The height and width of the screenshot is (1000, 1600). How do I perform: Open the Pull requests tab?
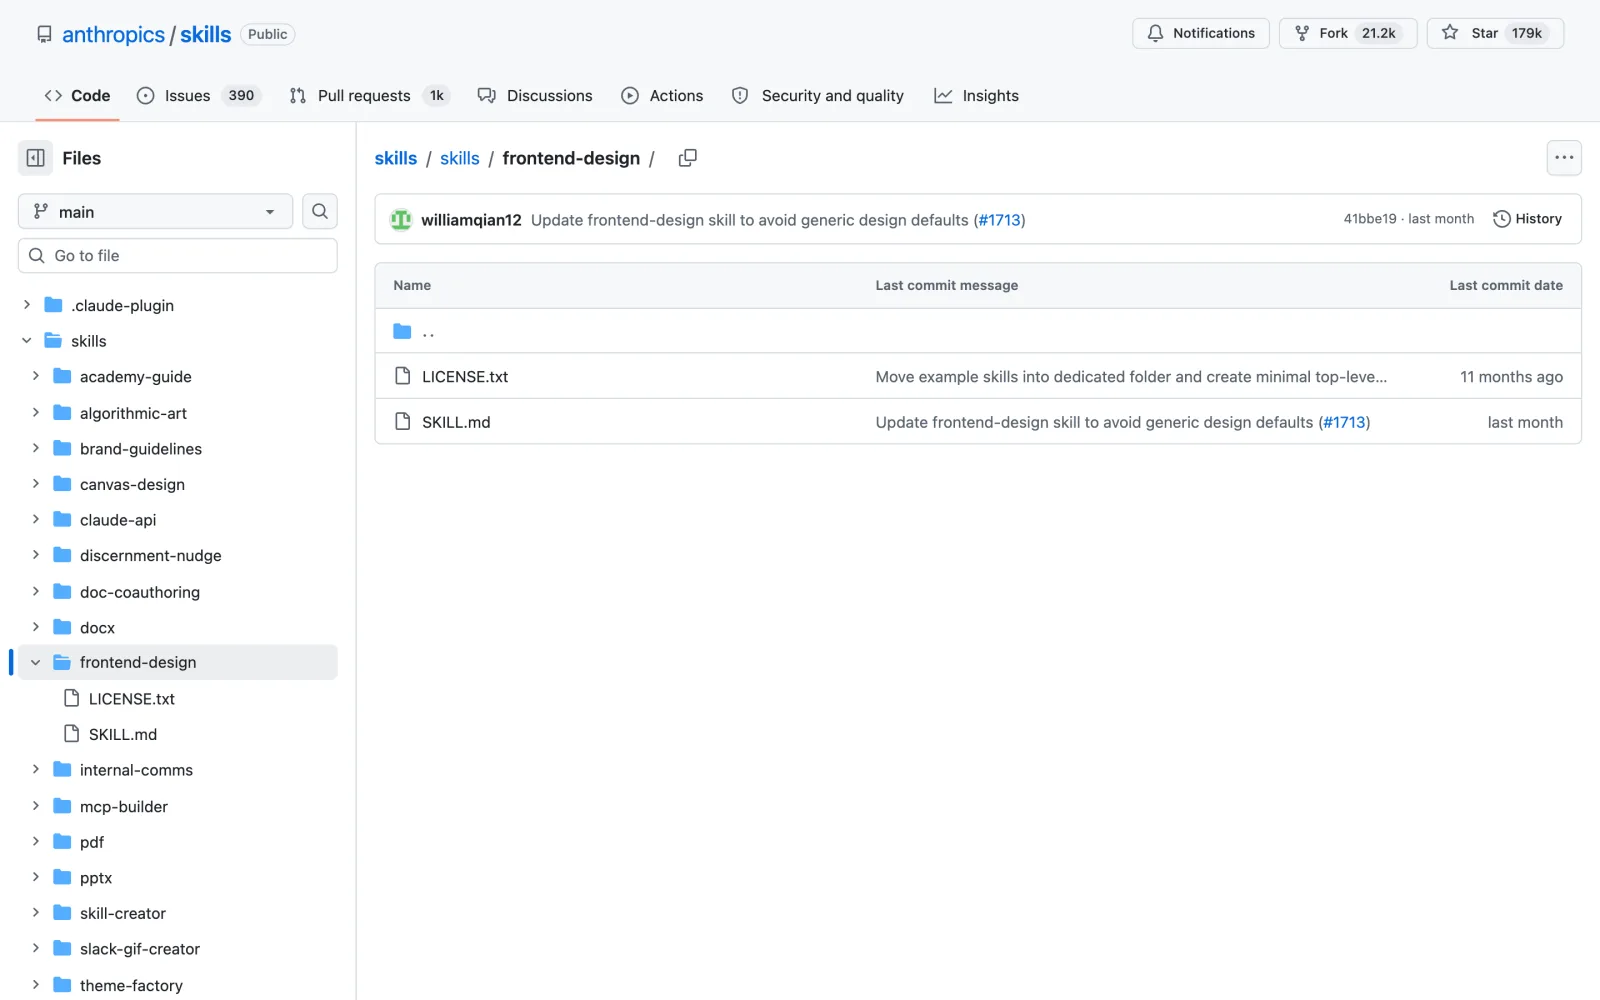pyautogui.click(x=369, y=96)
